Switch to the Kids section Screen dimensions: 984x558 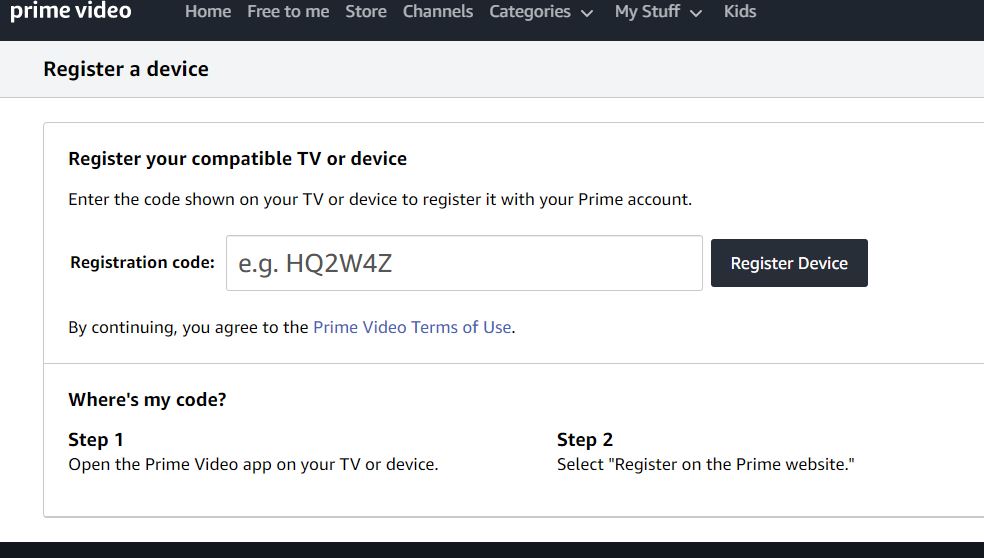740,12
